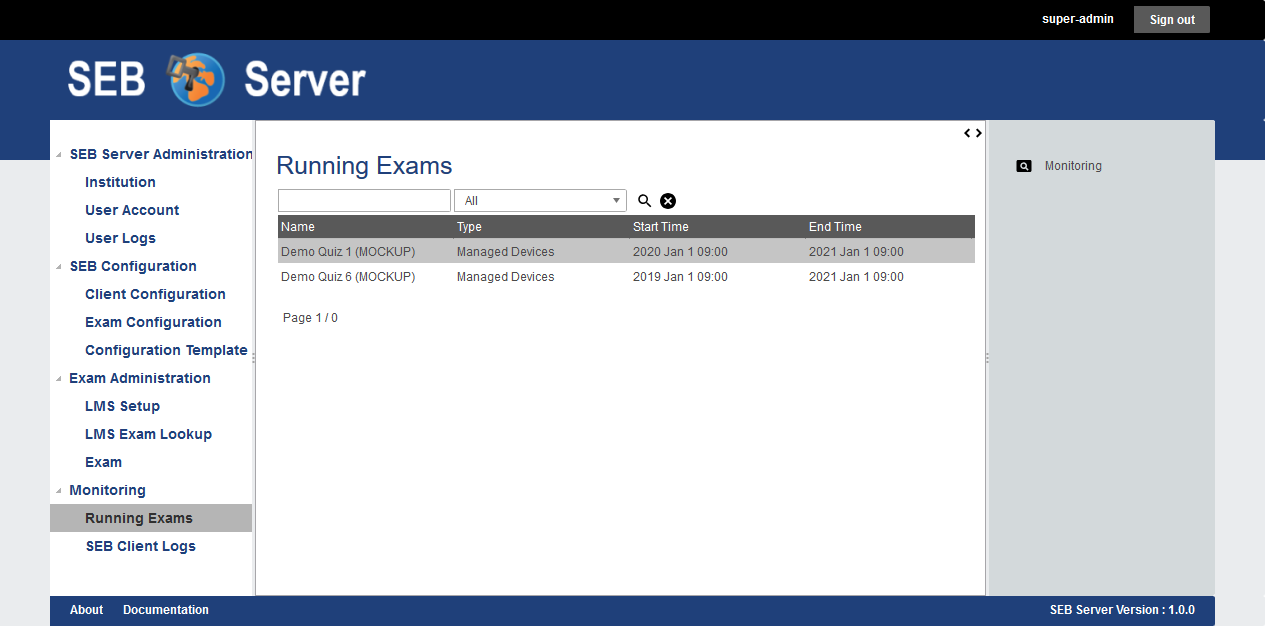
Task: Click the left arrow panel resize icon
Action: coord(967,133)
